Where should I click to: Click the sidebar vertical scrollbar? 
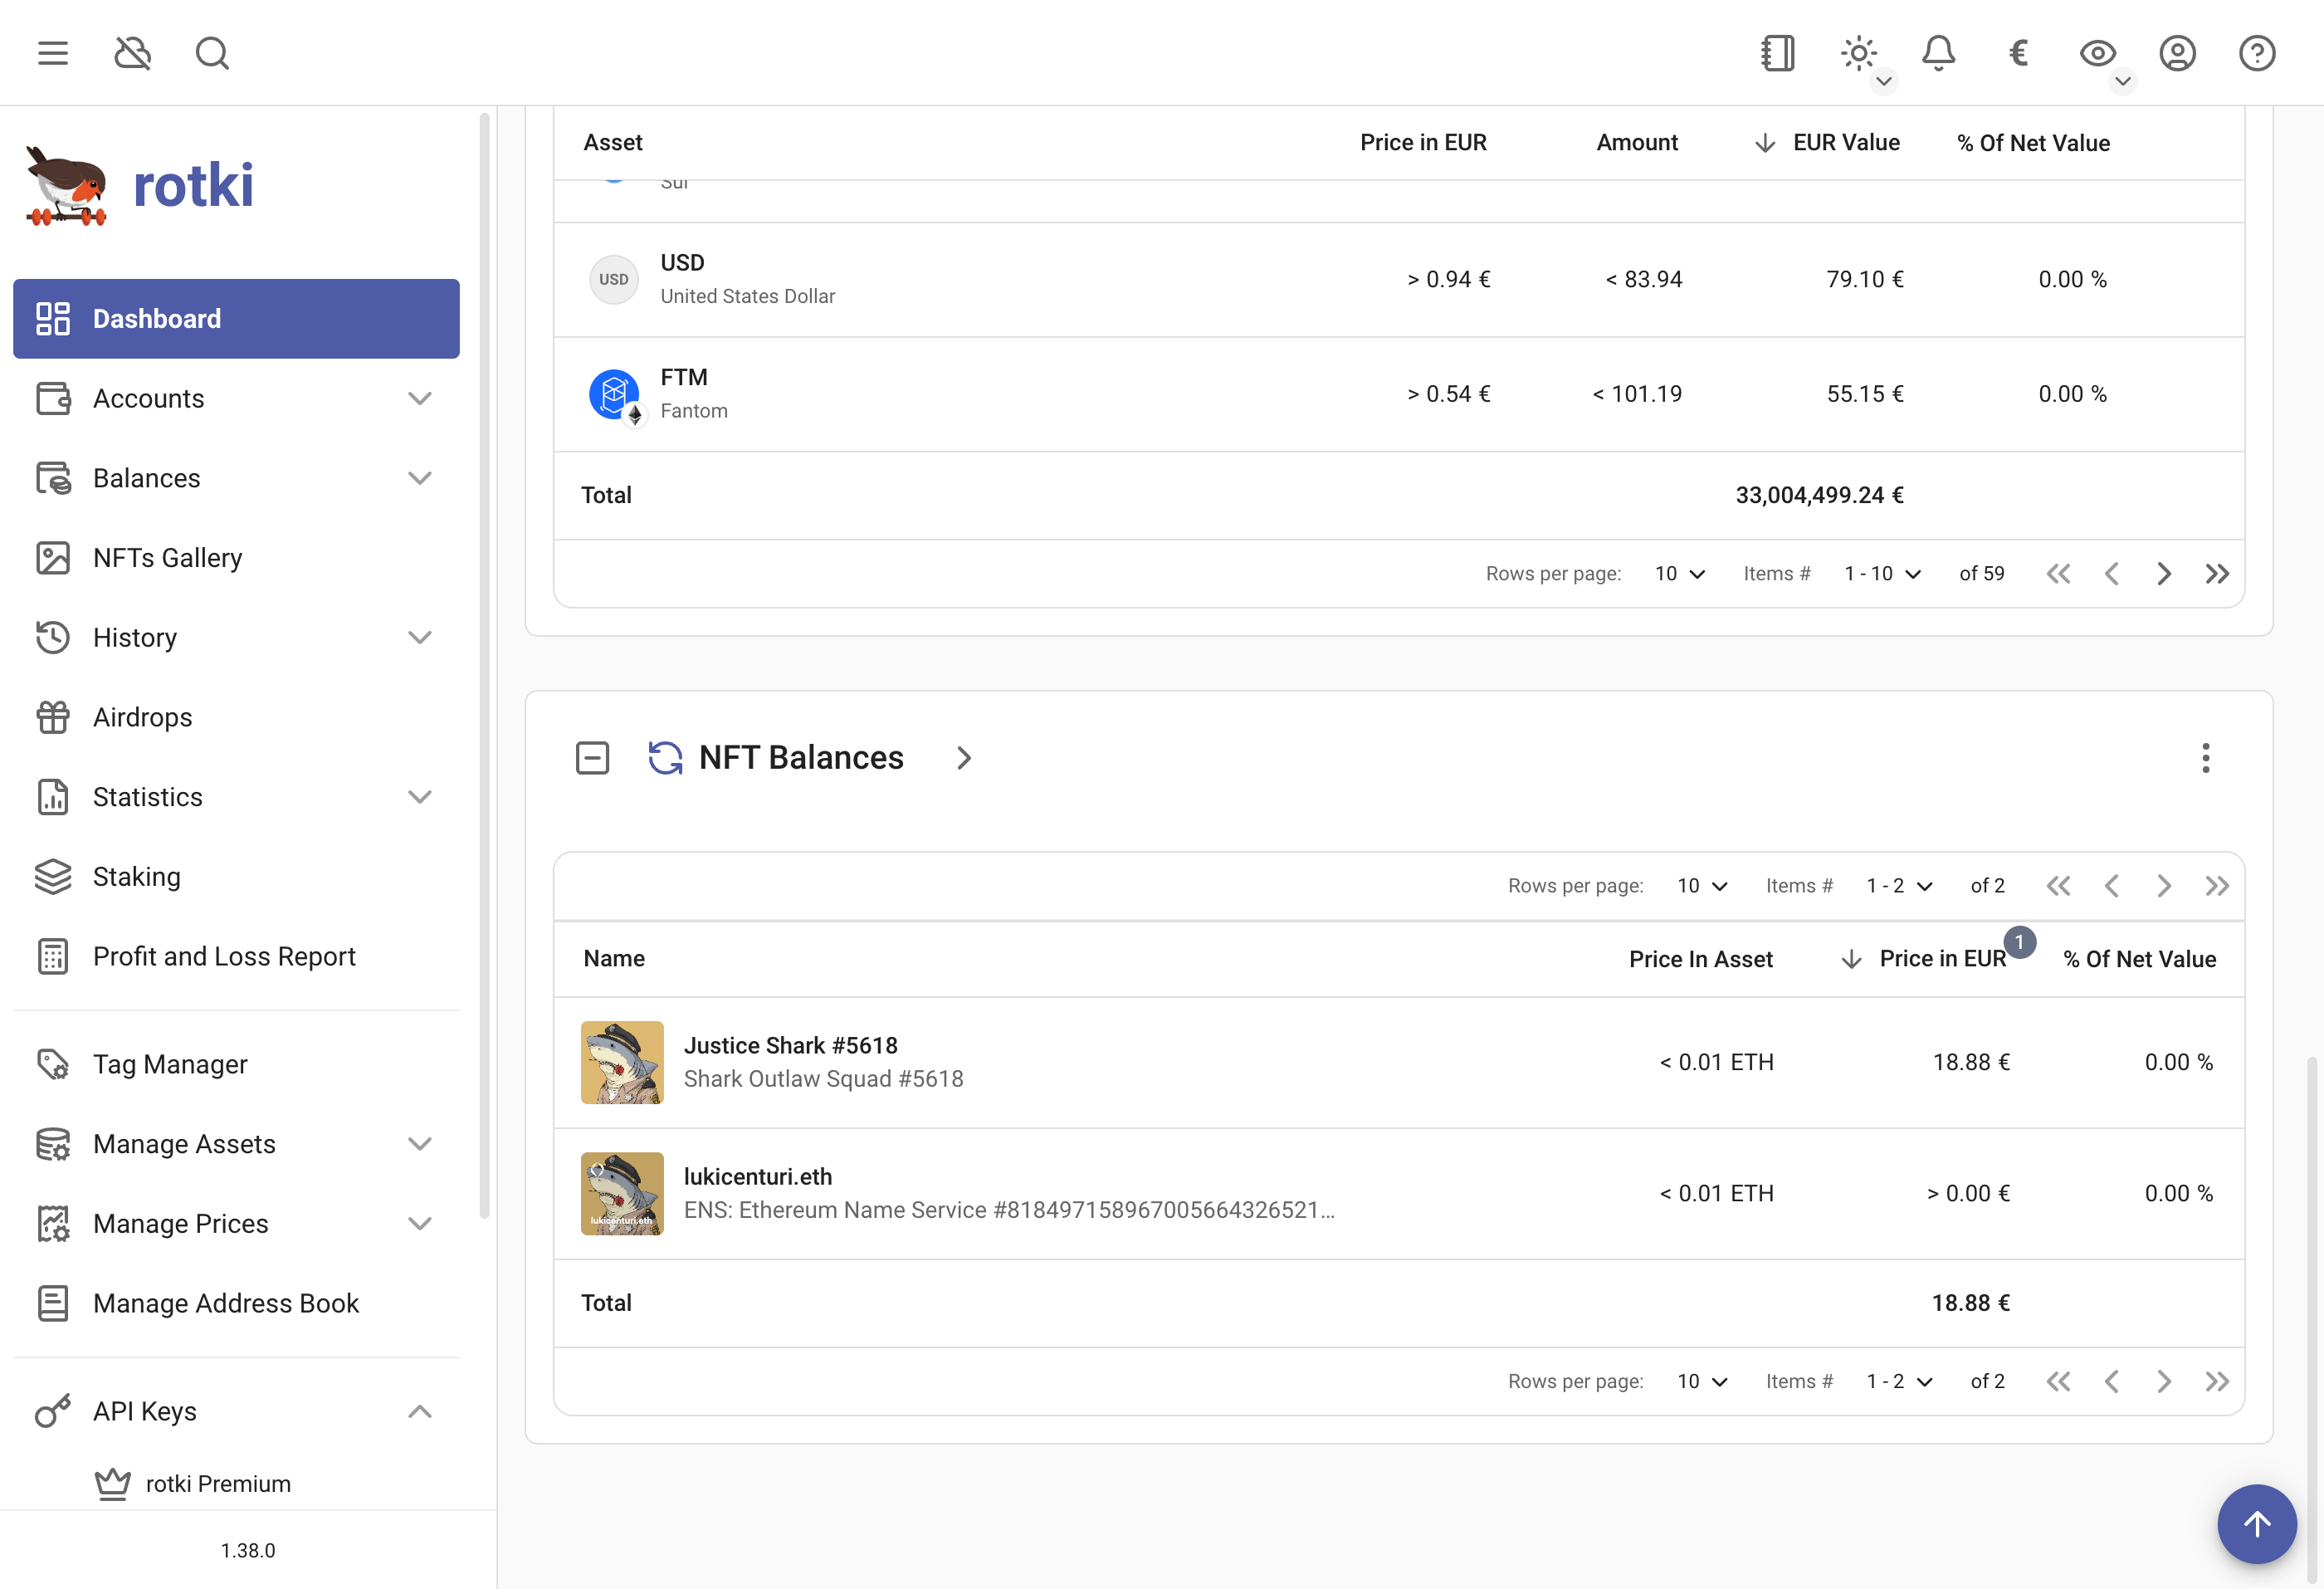(x=485, y=665)
